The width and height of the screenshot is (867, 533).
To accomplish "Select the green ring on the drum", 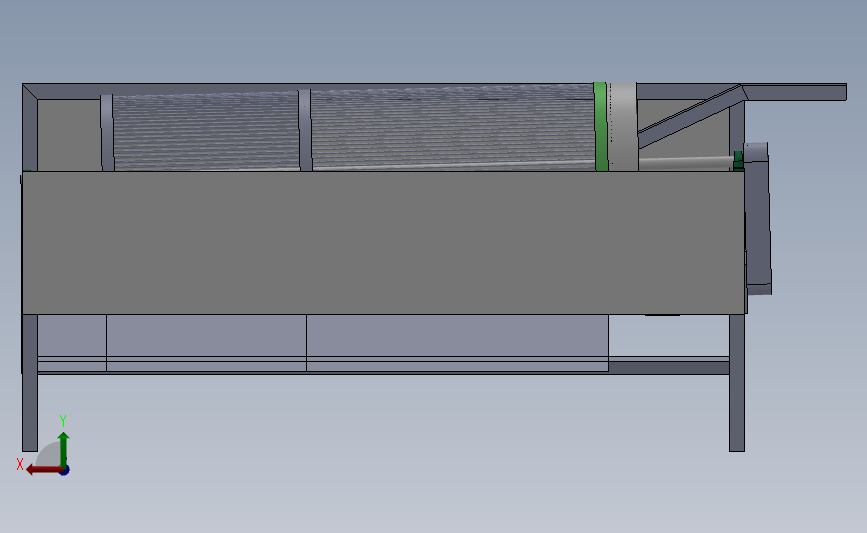I will (601, 127).
